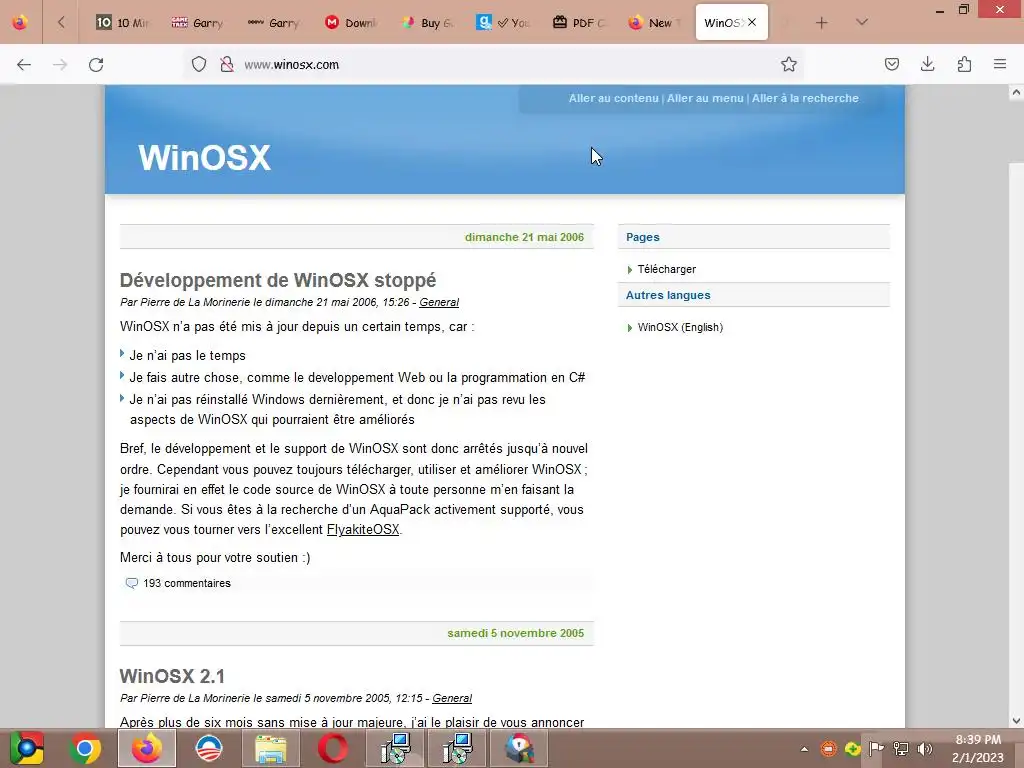Click the Autres langues sidebar heading
This screenshot has height=768, width=1024.
click(668, 295)
